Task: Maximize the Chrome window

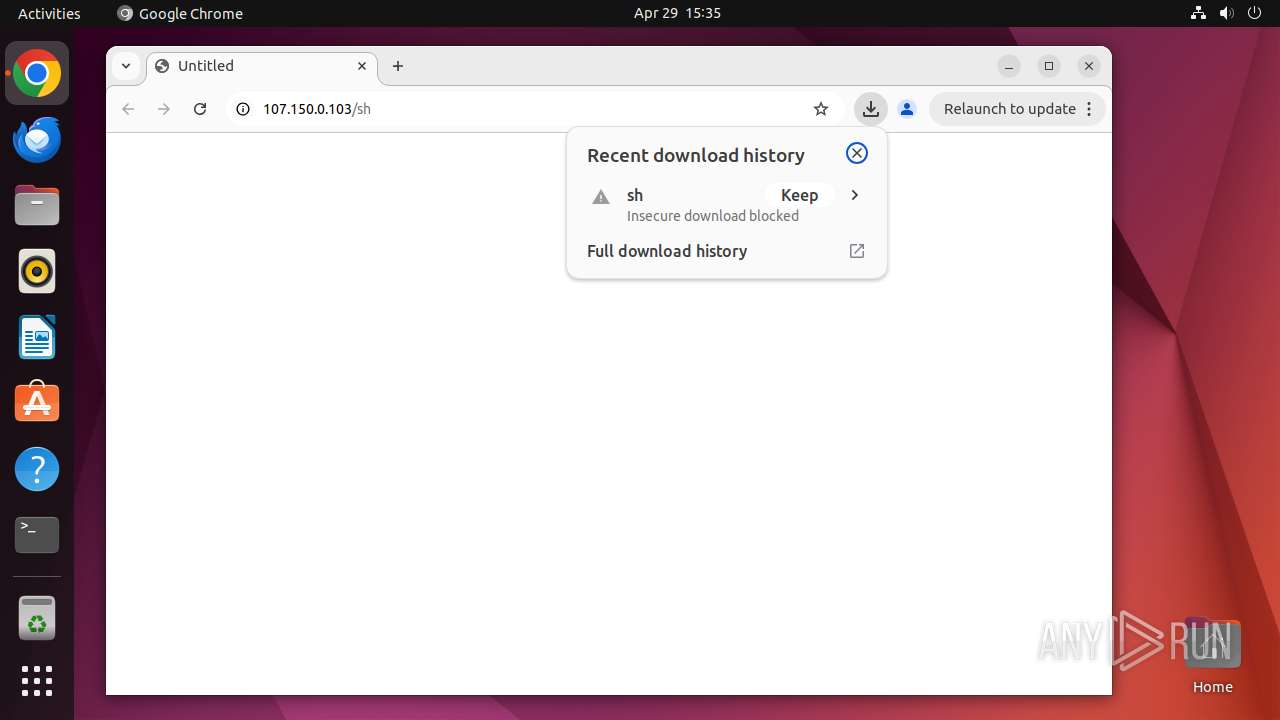Action: [x=1049, y=66]
